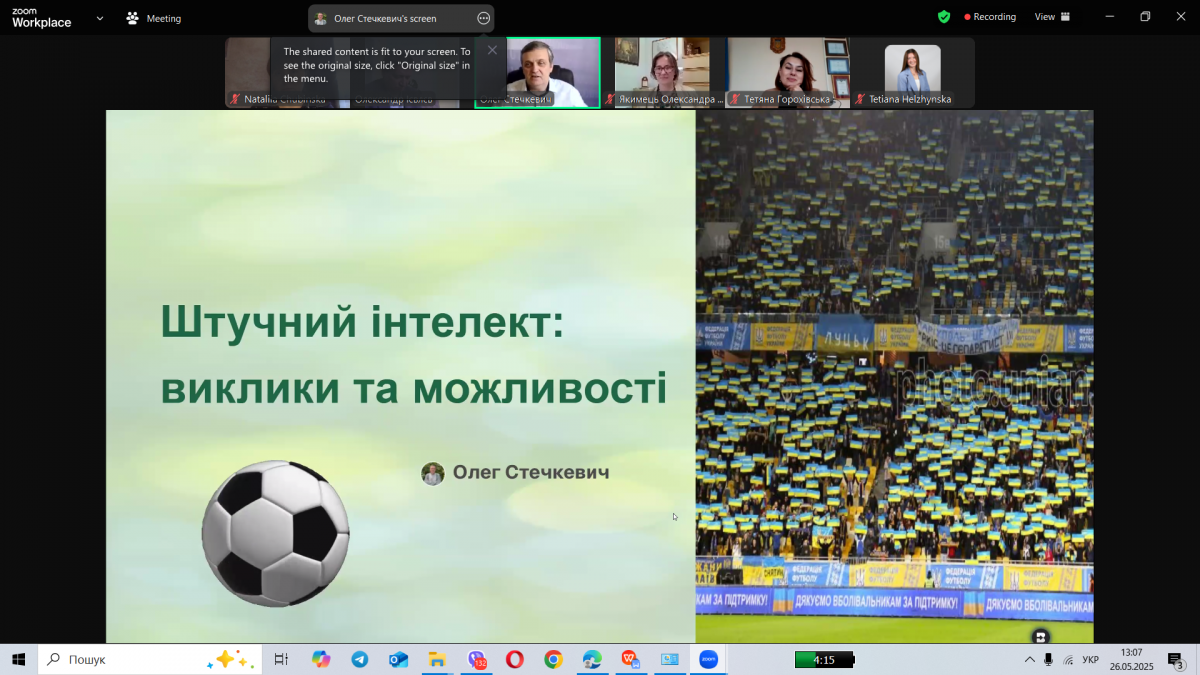Dismiss the shared content fit tooltip
The height and width of the screenshot is (675, 1200).
tap(492, 50)
